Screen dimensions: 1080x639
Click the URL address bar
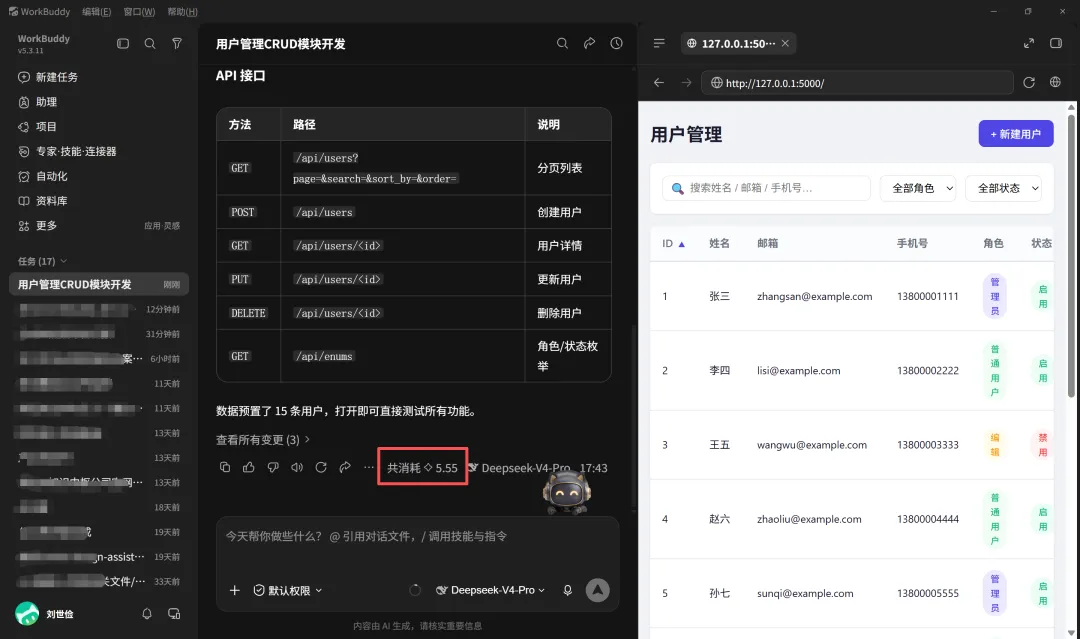click(x=858, y=83)
